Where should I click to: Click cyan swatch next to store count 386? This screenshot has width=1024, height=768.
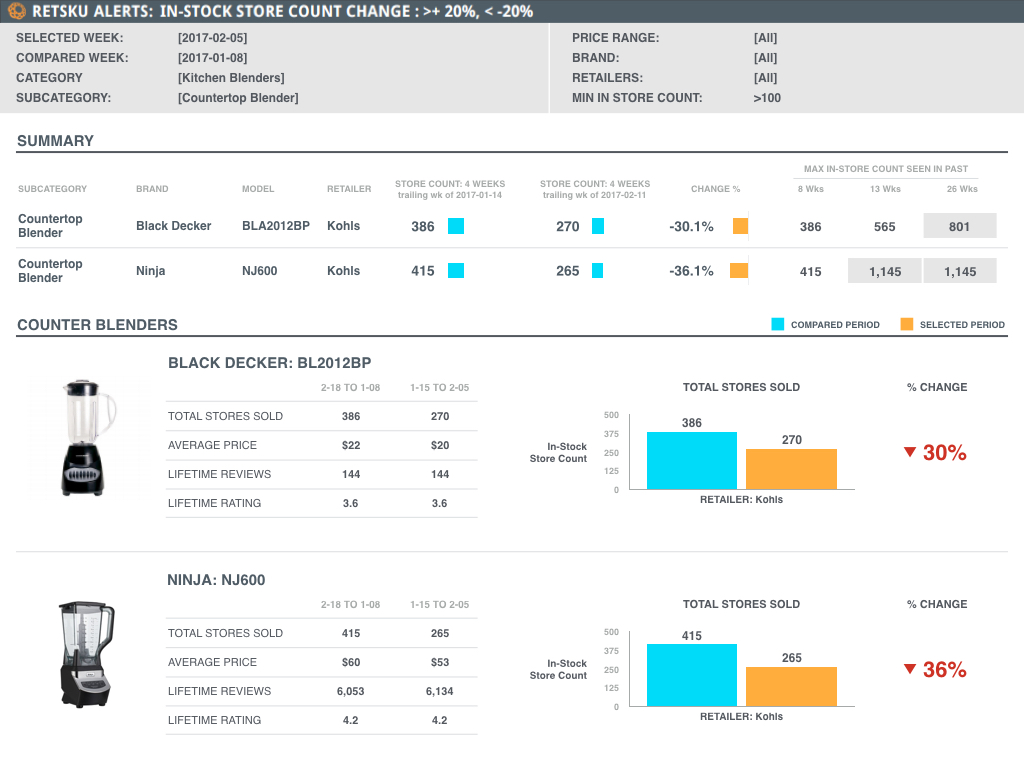tap(456, 226)
